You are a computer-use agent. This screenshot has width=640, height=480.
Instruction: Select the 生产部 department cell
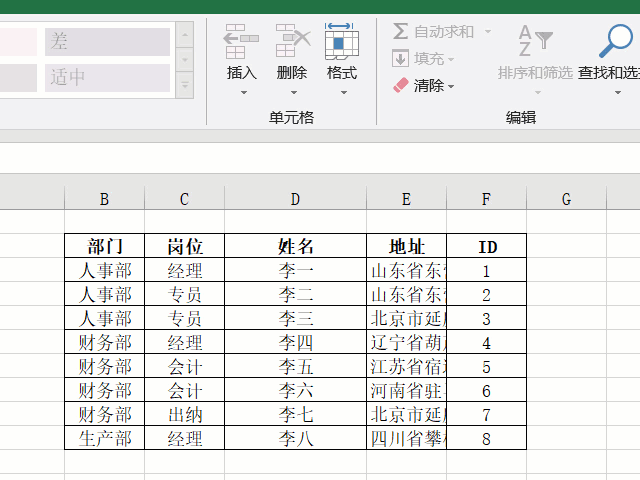pos(104,438)
